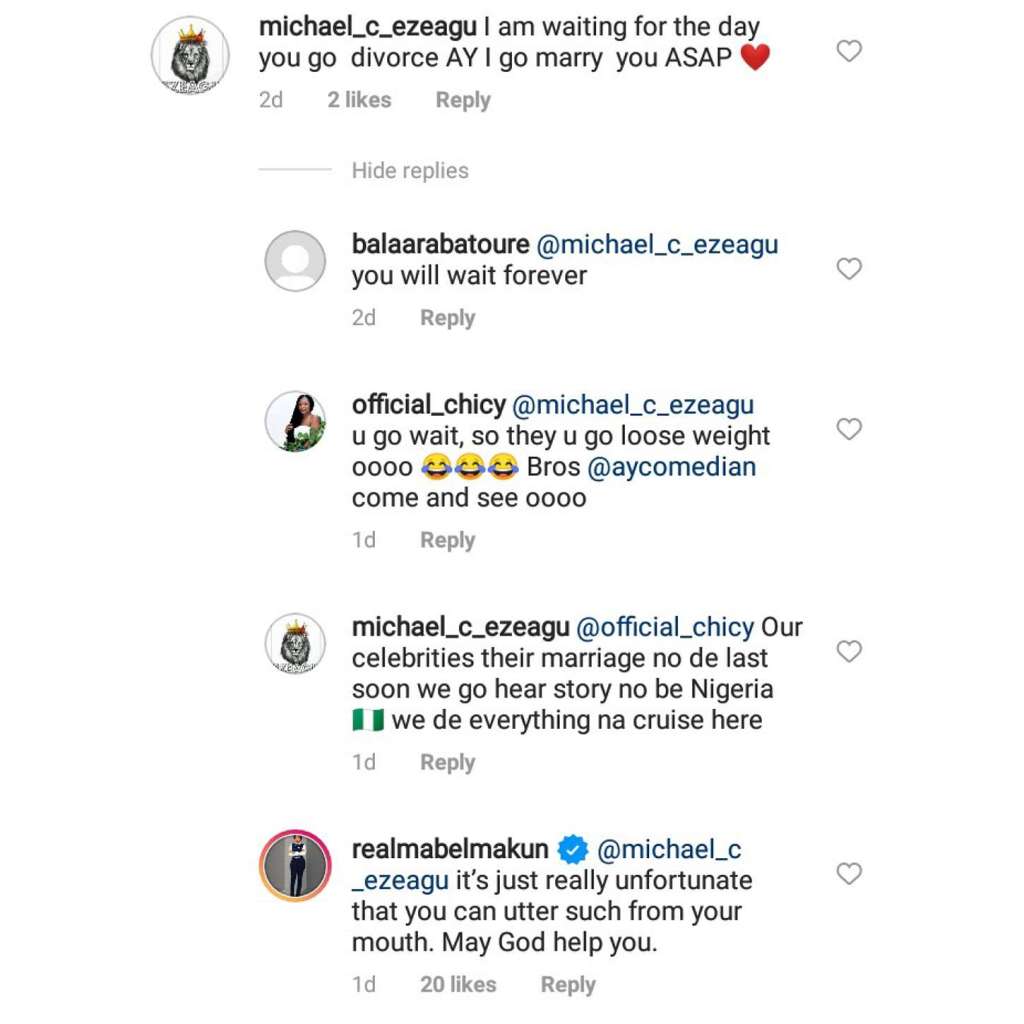Open realmabelmakun's story ring avatar

295,865
